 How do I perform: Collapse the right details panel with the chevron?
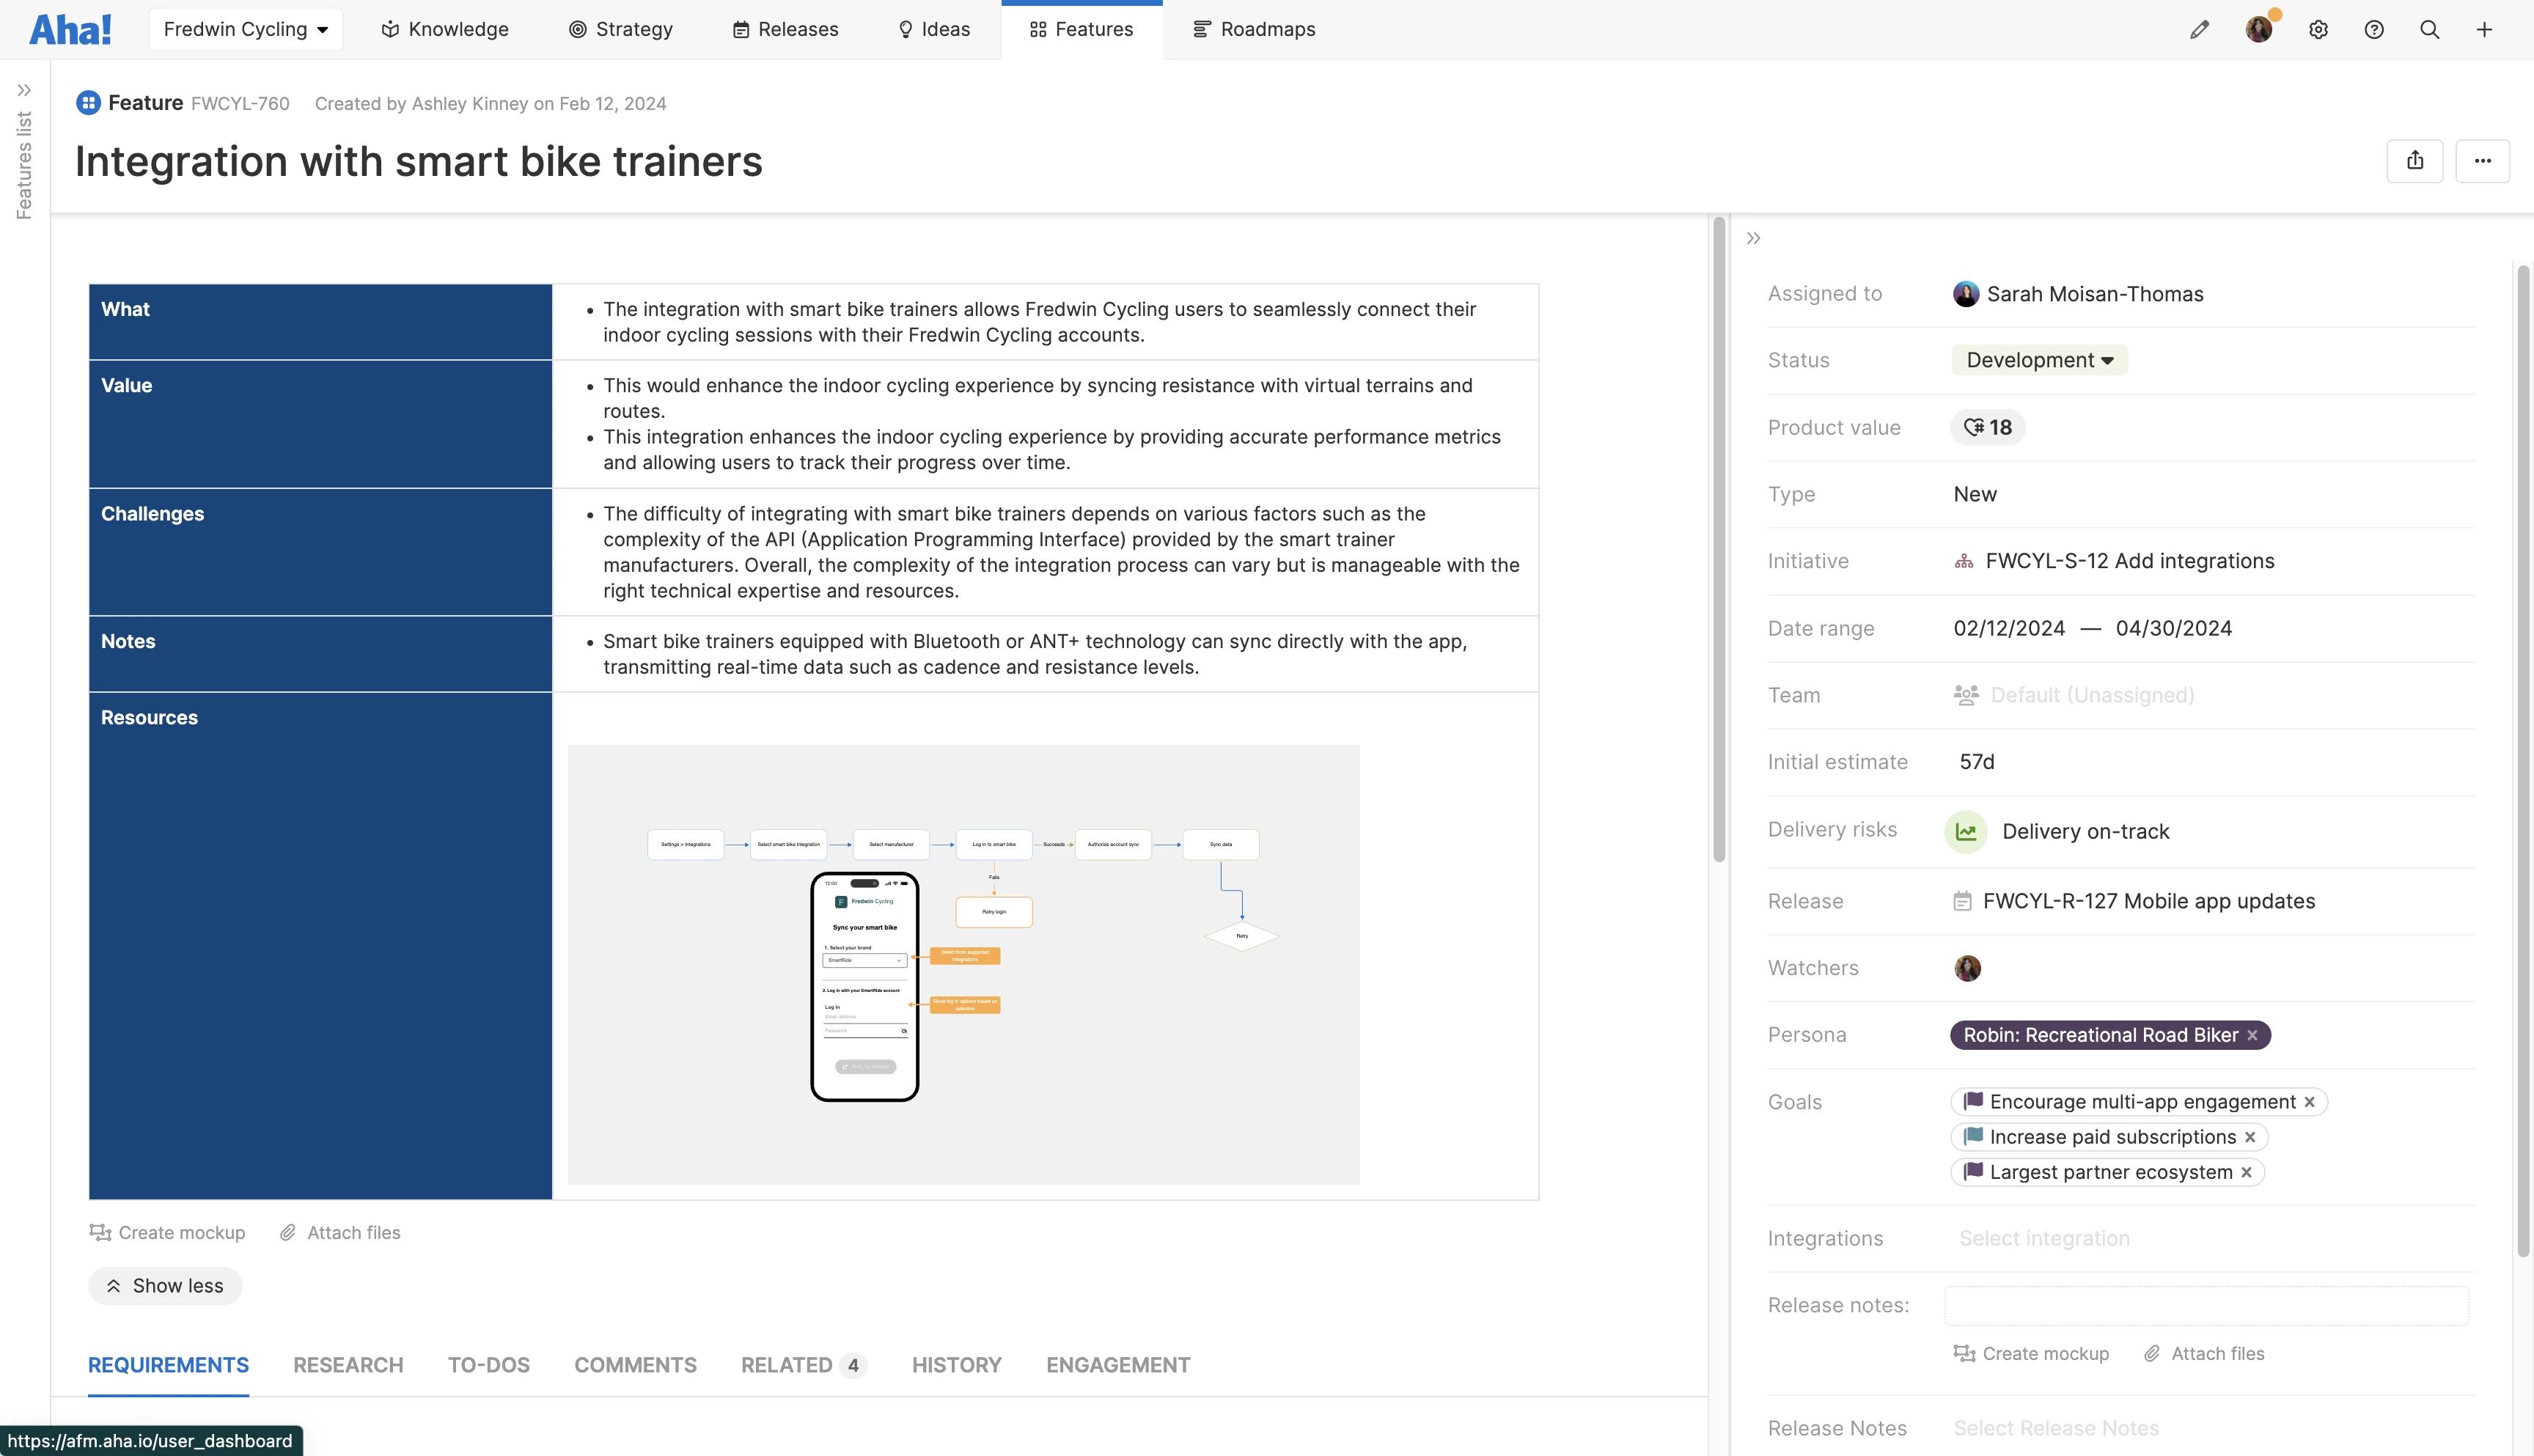click(x=1753, y=238)
